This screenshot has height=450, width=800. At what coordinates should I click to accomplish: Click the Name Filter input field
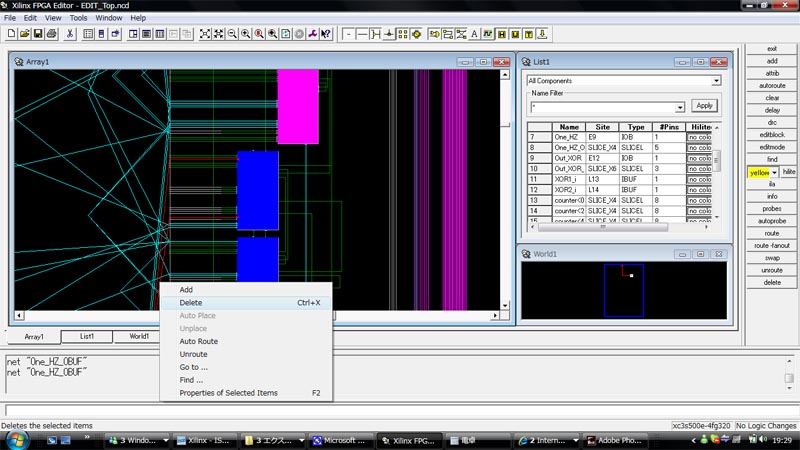pos(603,107)
